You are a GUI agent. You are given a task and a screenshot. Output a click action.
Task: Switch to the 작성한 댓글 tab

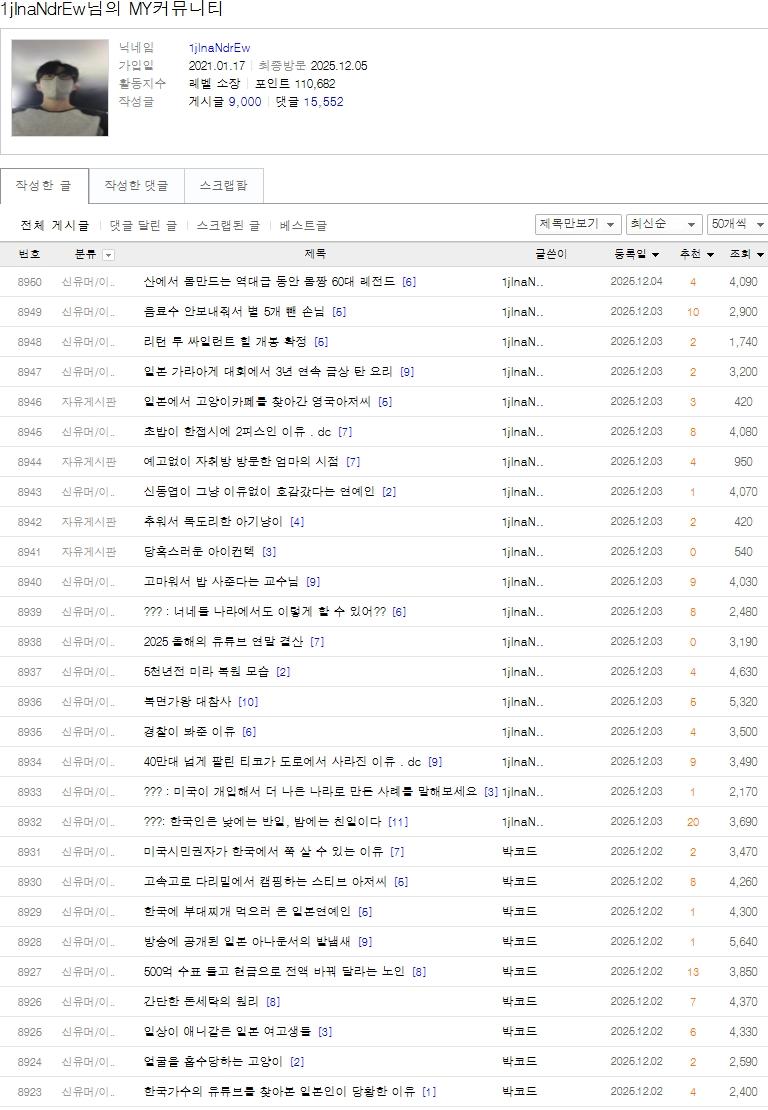coord(137,185)
